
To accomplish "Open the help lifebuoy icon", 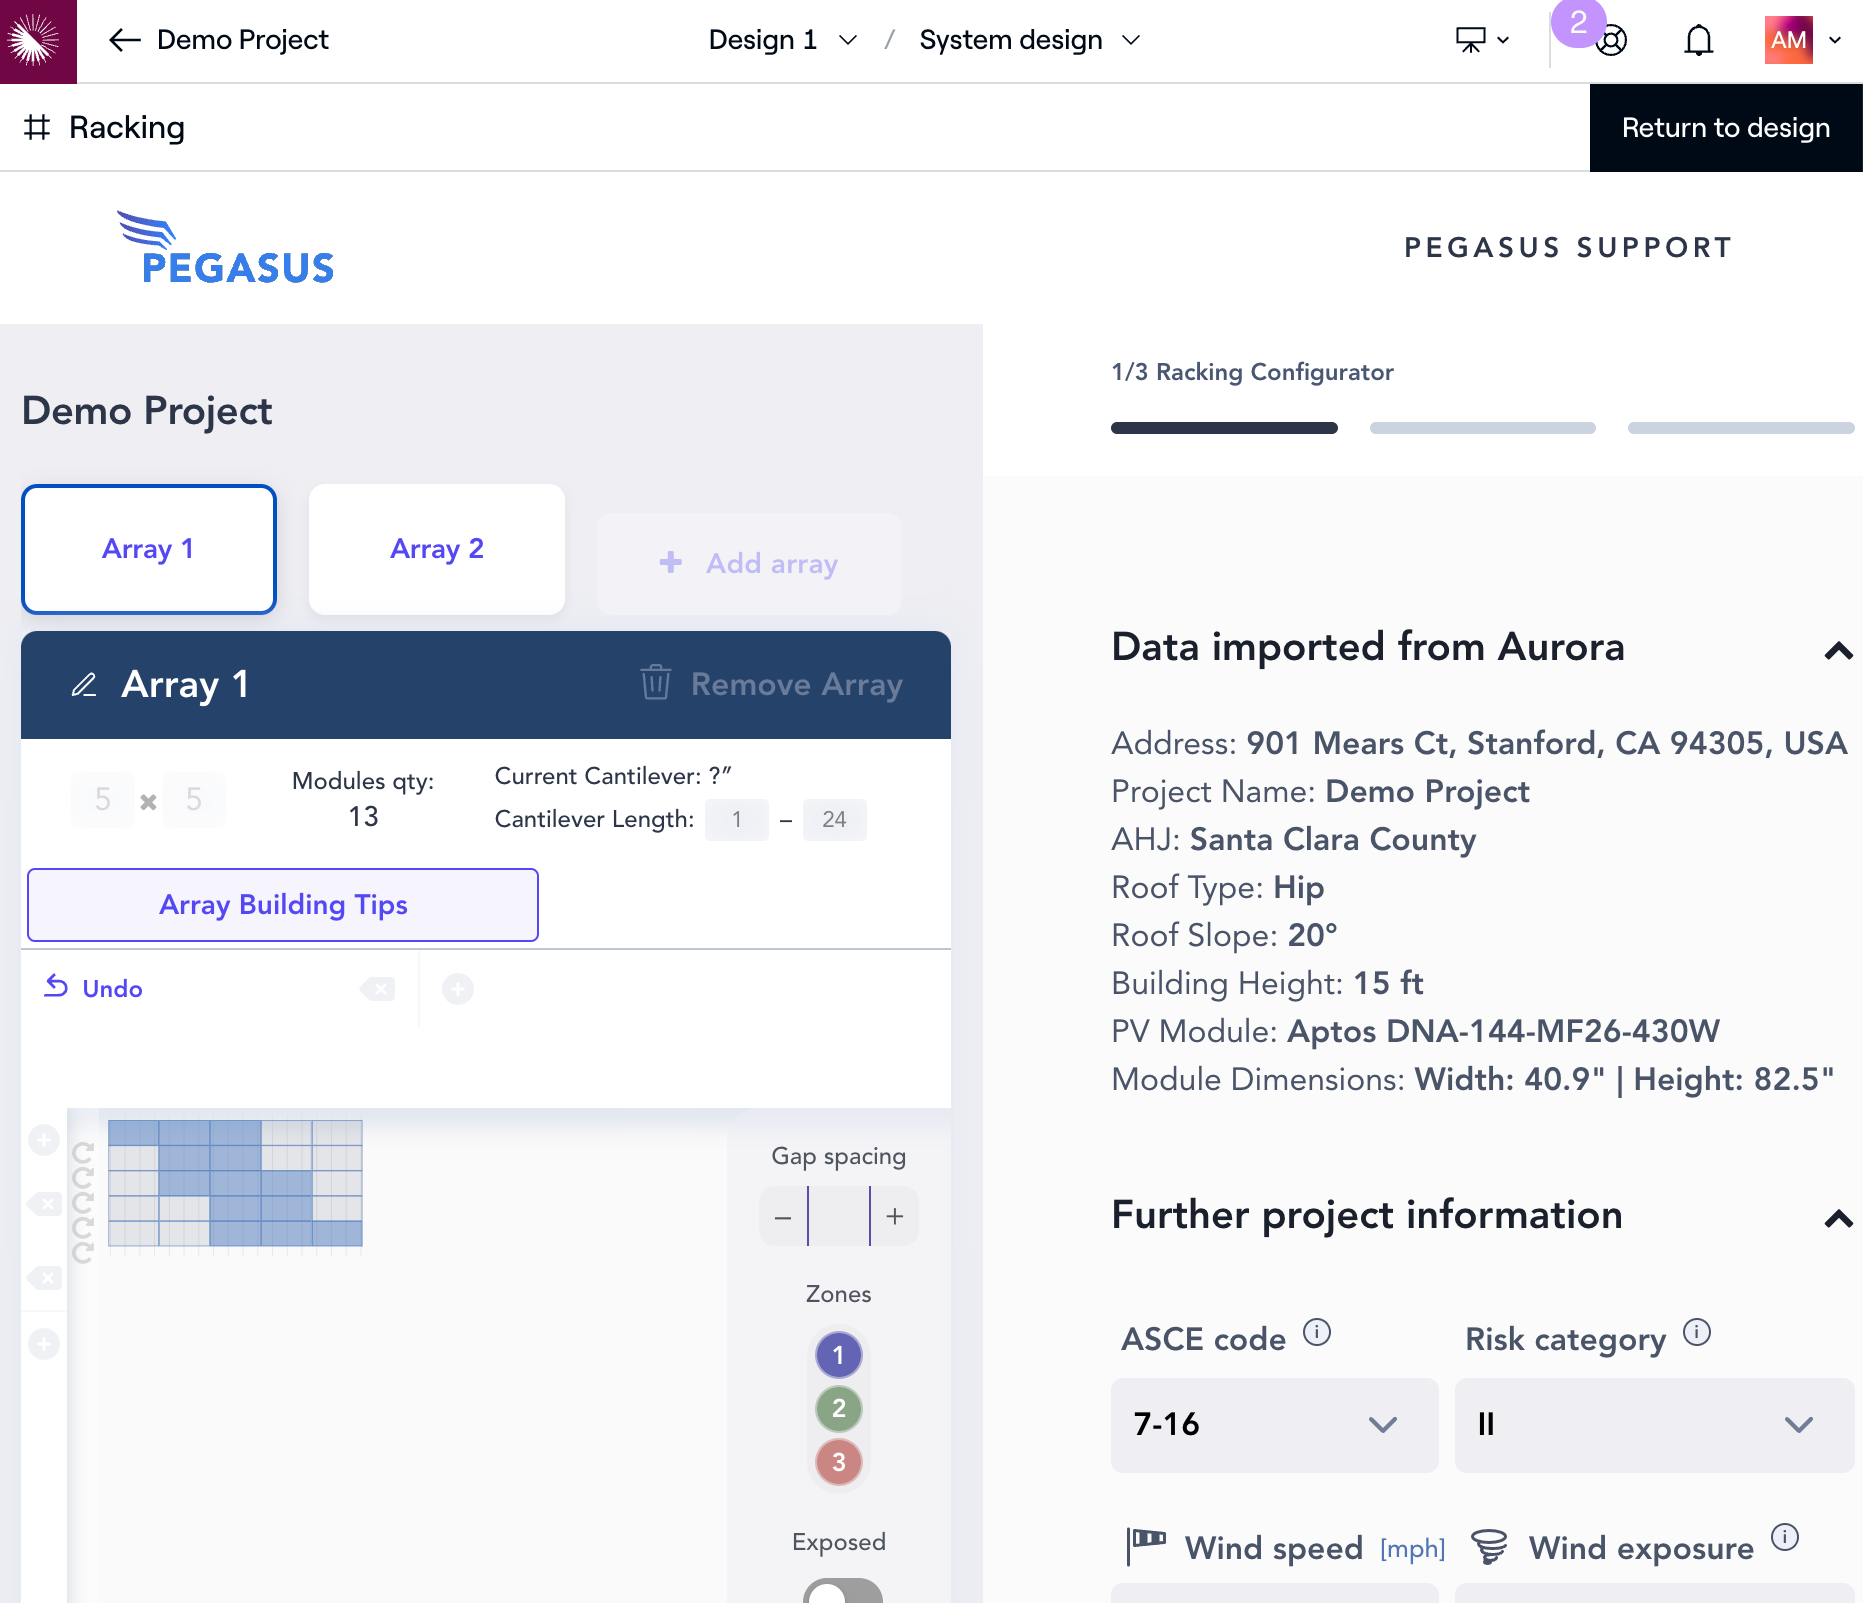I will click(1611, 41).
